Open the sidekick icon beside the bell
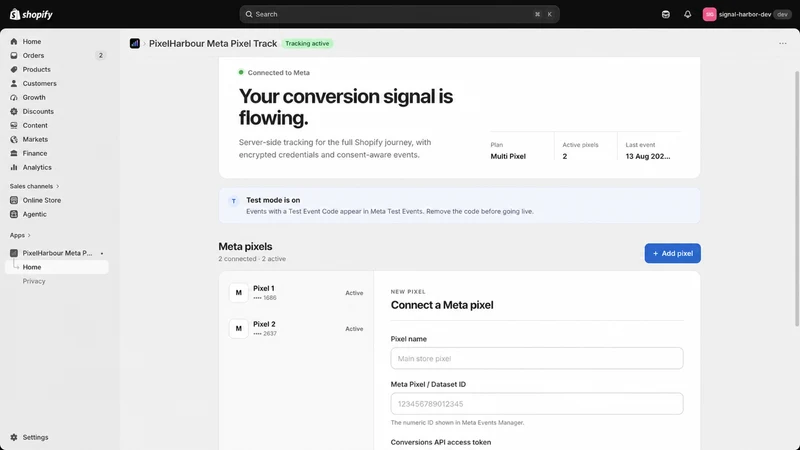The width and height of the screenshot is (800, 450). click(665, 14)
